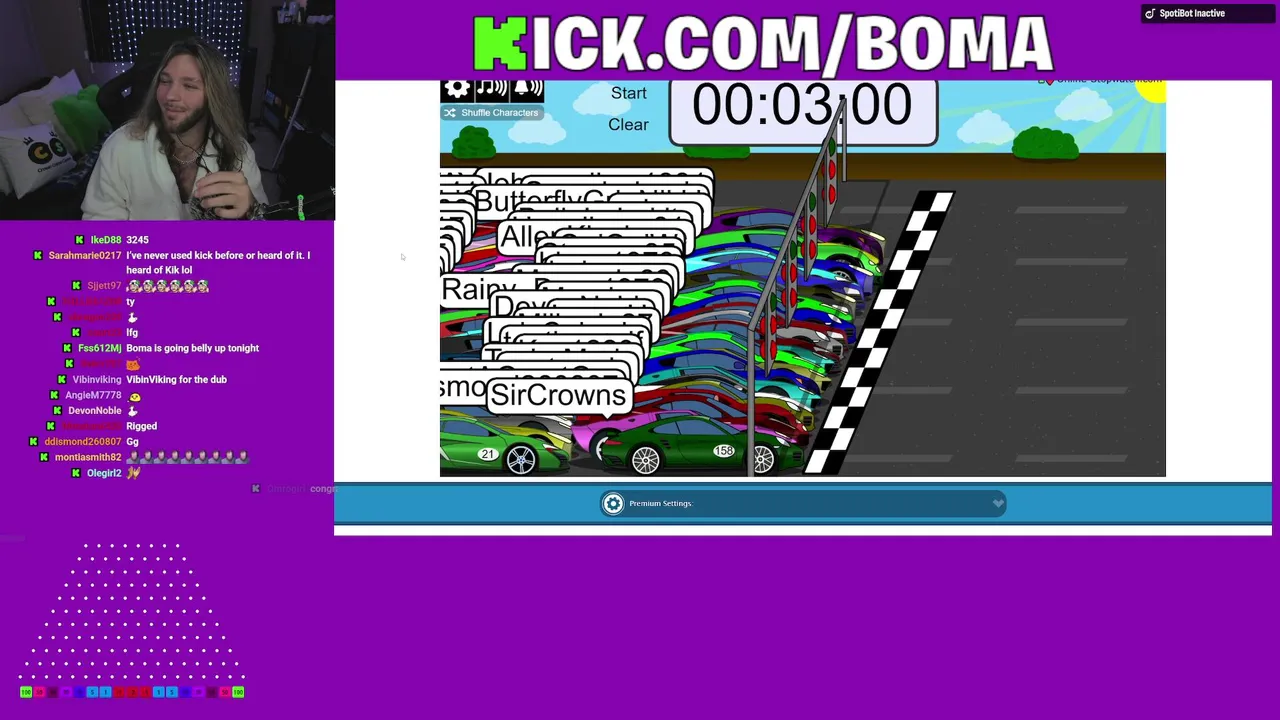This screenshot has height=720, width=1280.
Task: Click message 'VibinViking for the dub'
Action: coord(176,380)
